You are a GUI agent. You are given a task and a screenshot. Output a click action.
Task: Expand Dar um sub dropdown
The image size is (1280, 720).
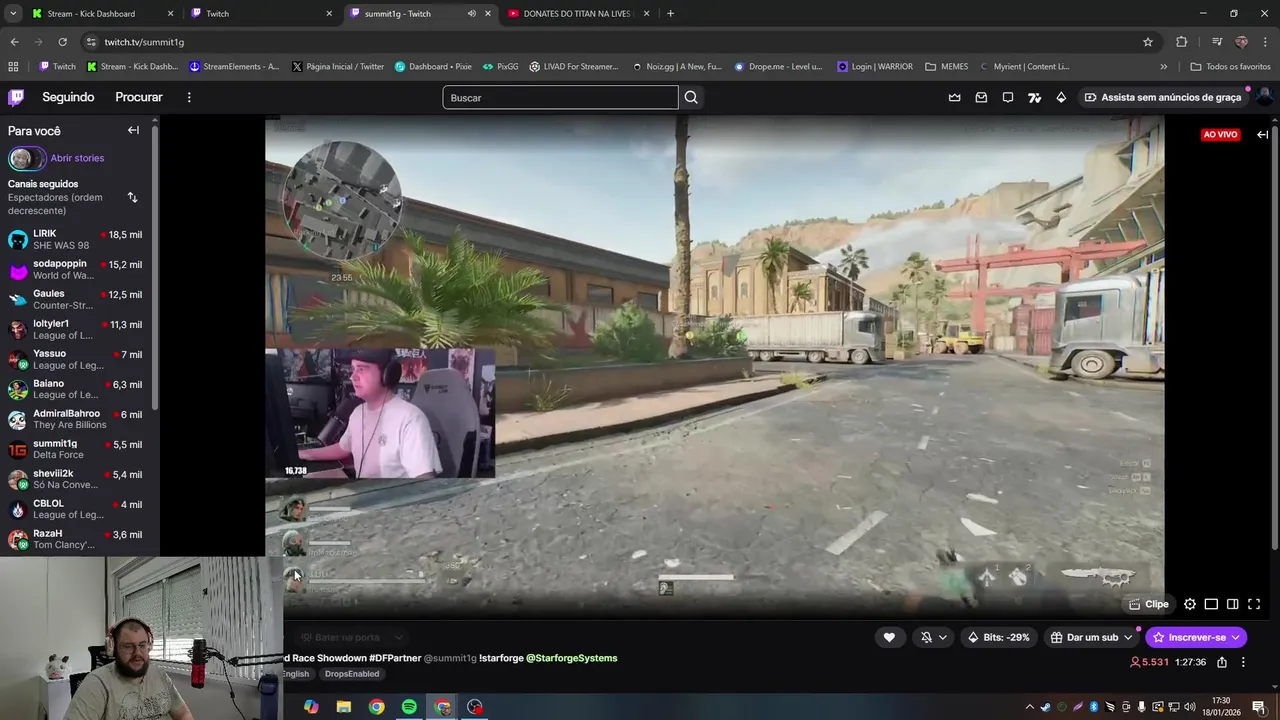1091,637
